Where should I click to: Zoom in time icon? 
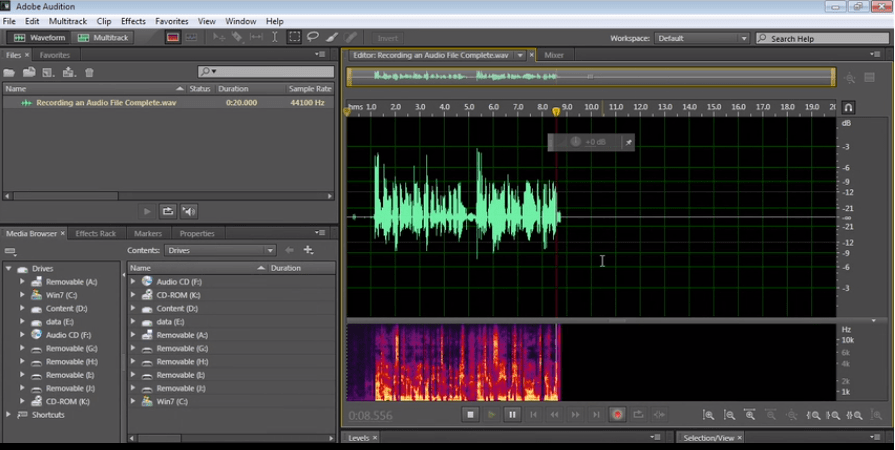point(750,416)
